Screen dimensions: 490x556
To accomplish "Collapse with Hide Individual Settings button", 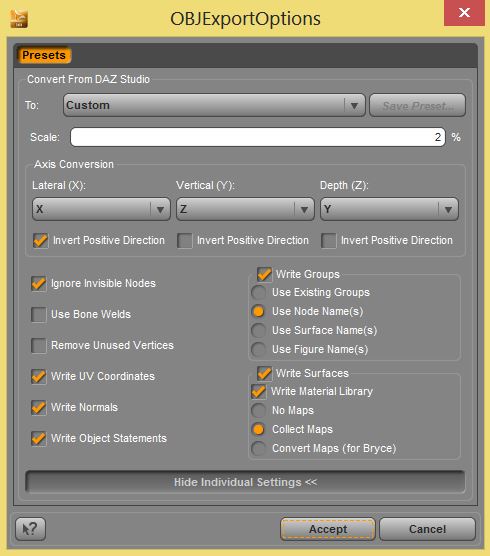I will point(245,482).
